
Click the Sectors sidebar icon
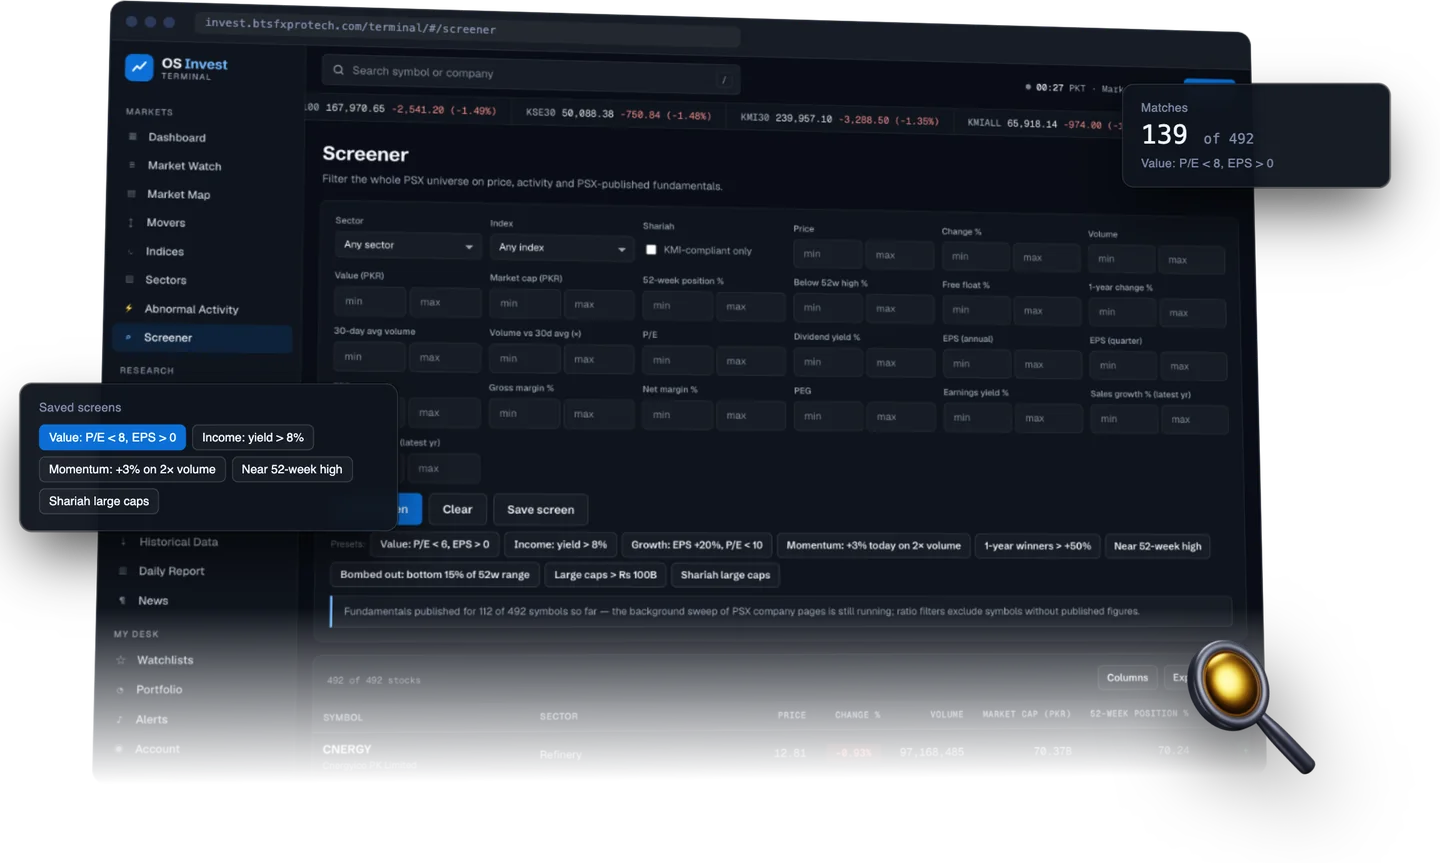coord(129,280)
